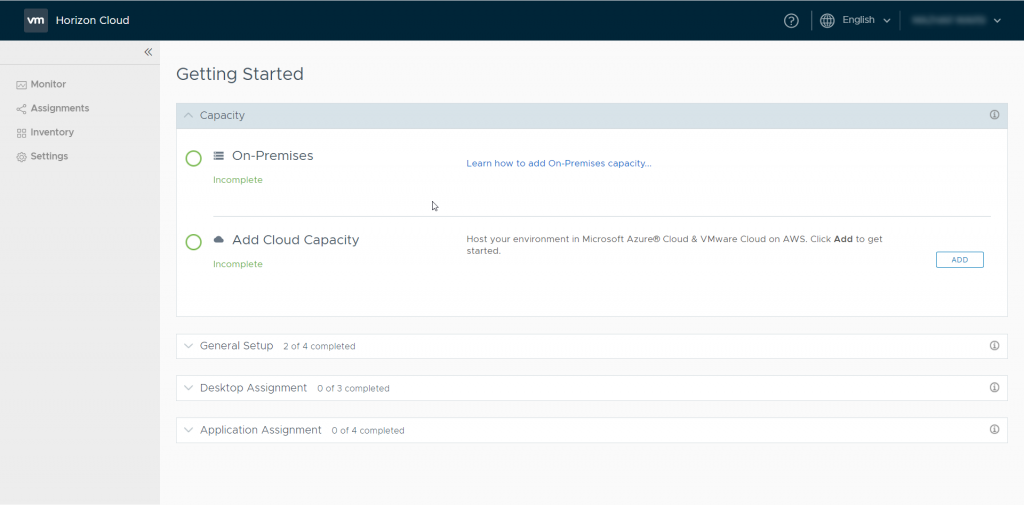Click the Add Cloud Capacity cloud icon
Image resolution: width=1024 pixels, height=505 pixels.
point(219,240)
